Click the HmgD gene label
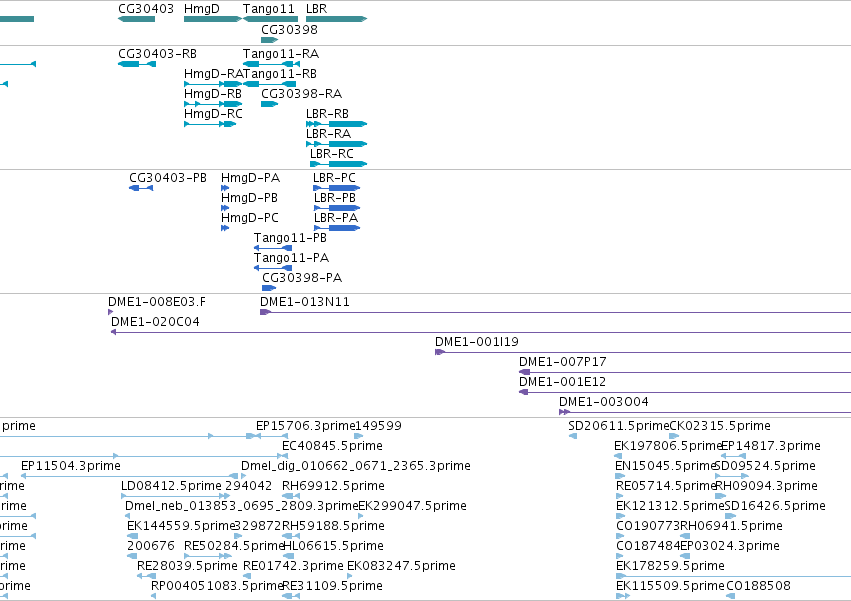 click(x=202, y=9)
